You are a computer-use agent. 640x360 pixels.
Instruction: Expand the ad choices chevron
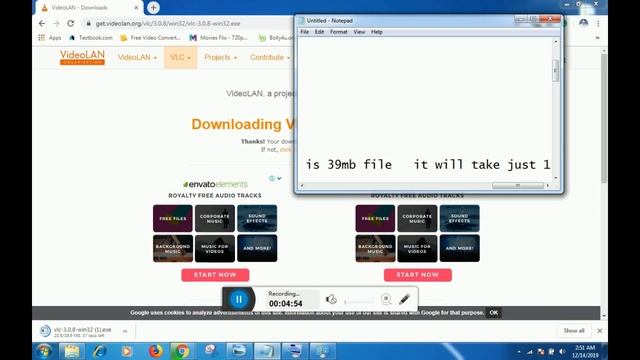coord(279,178)
